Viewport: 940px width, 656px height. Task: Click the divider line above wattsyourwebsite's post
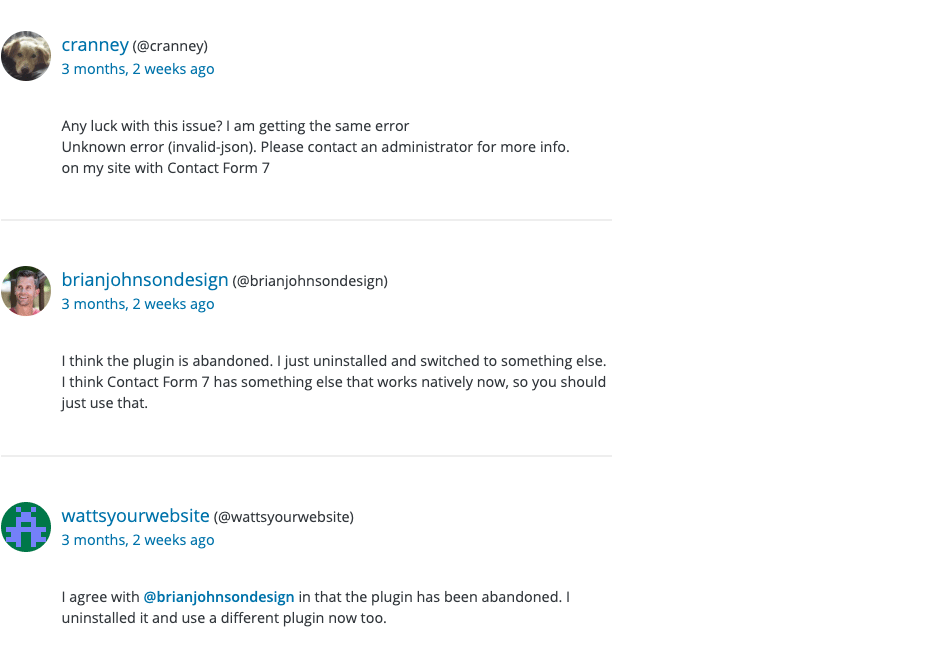click(x=306, y=456)
